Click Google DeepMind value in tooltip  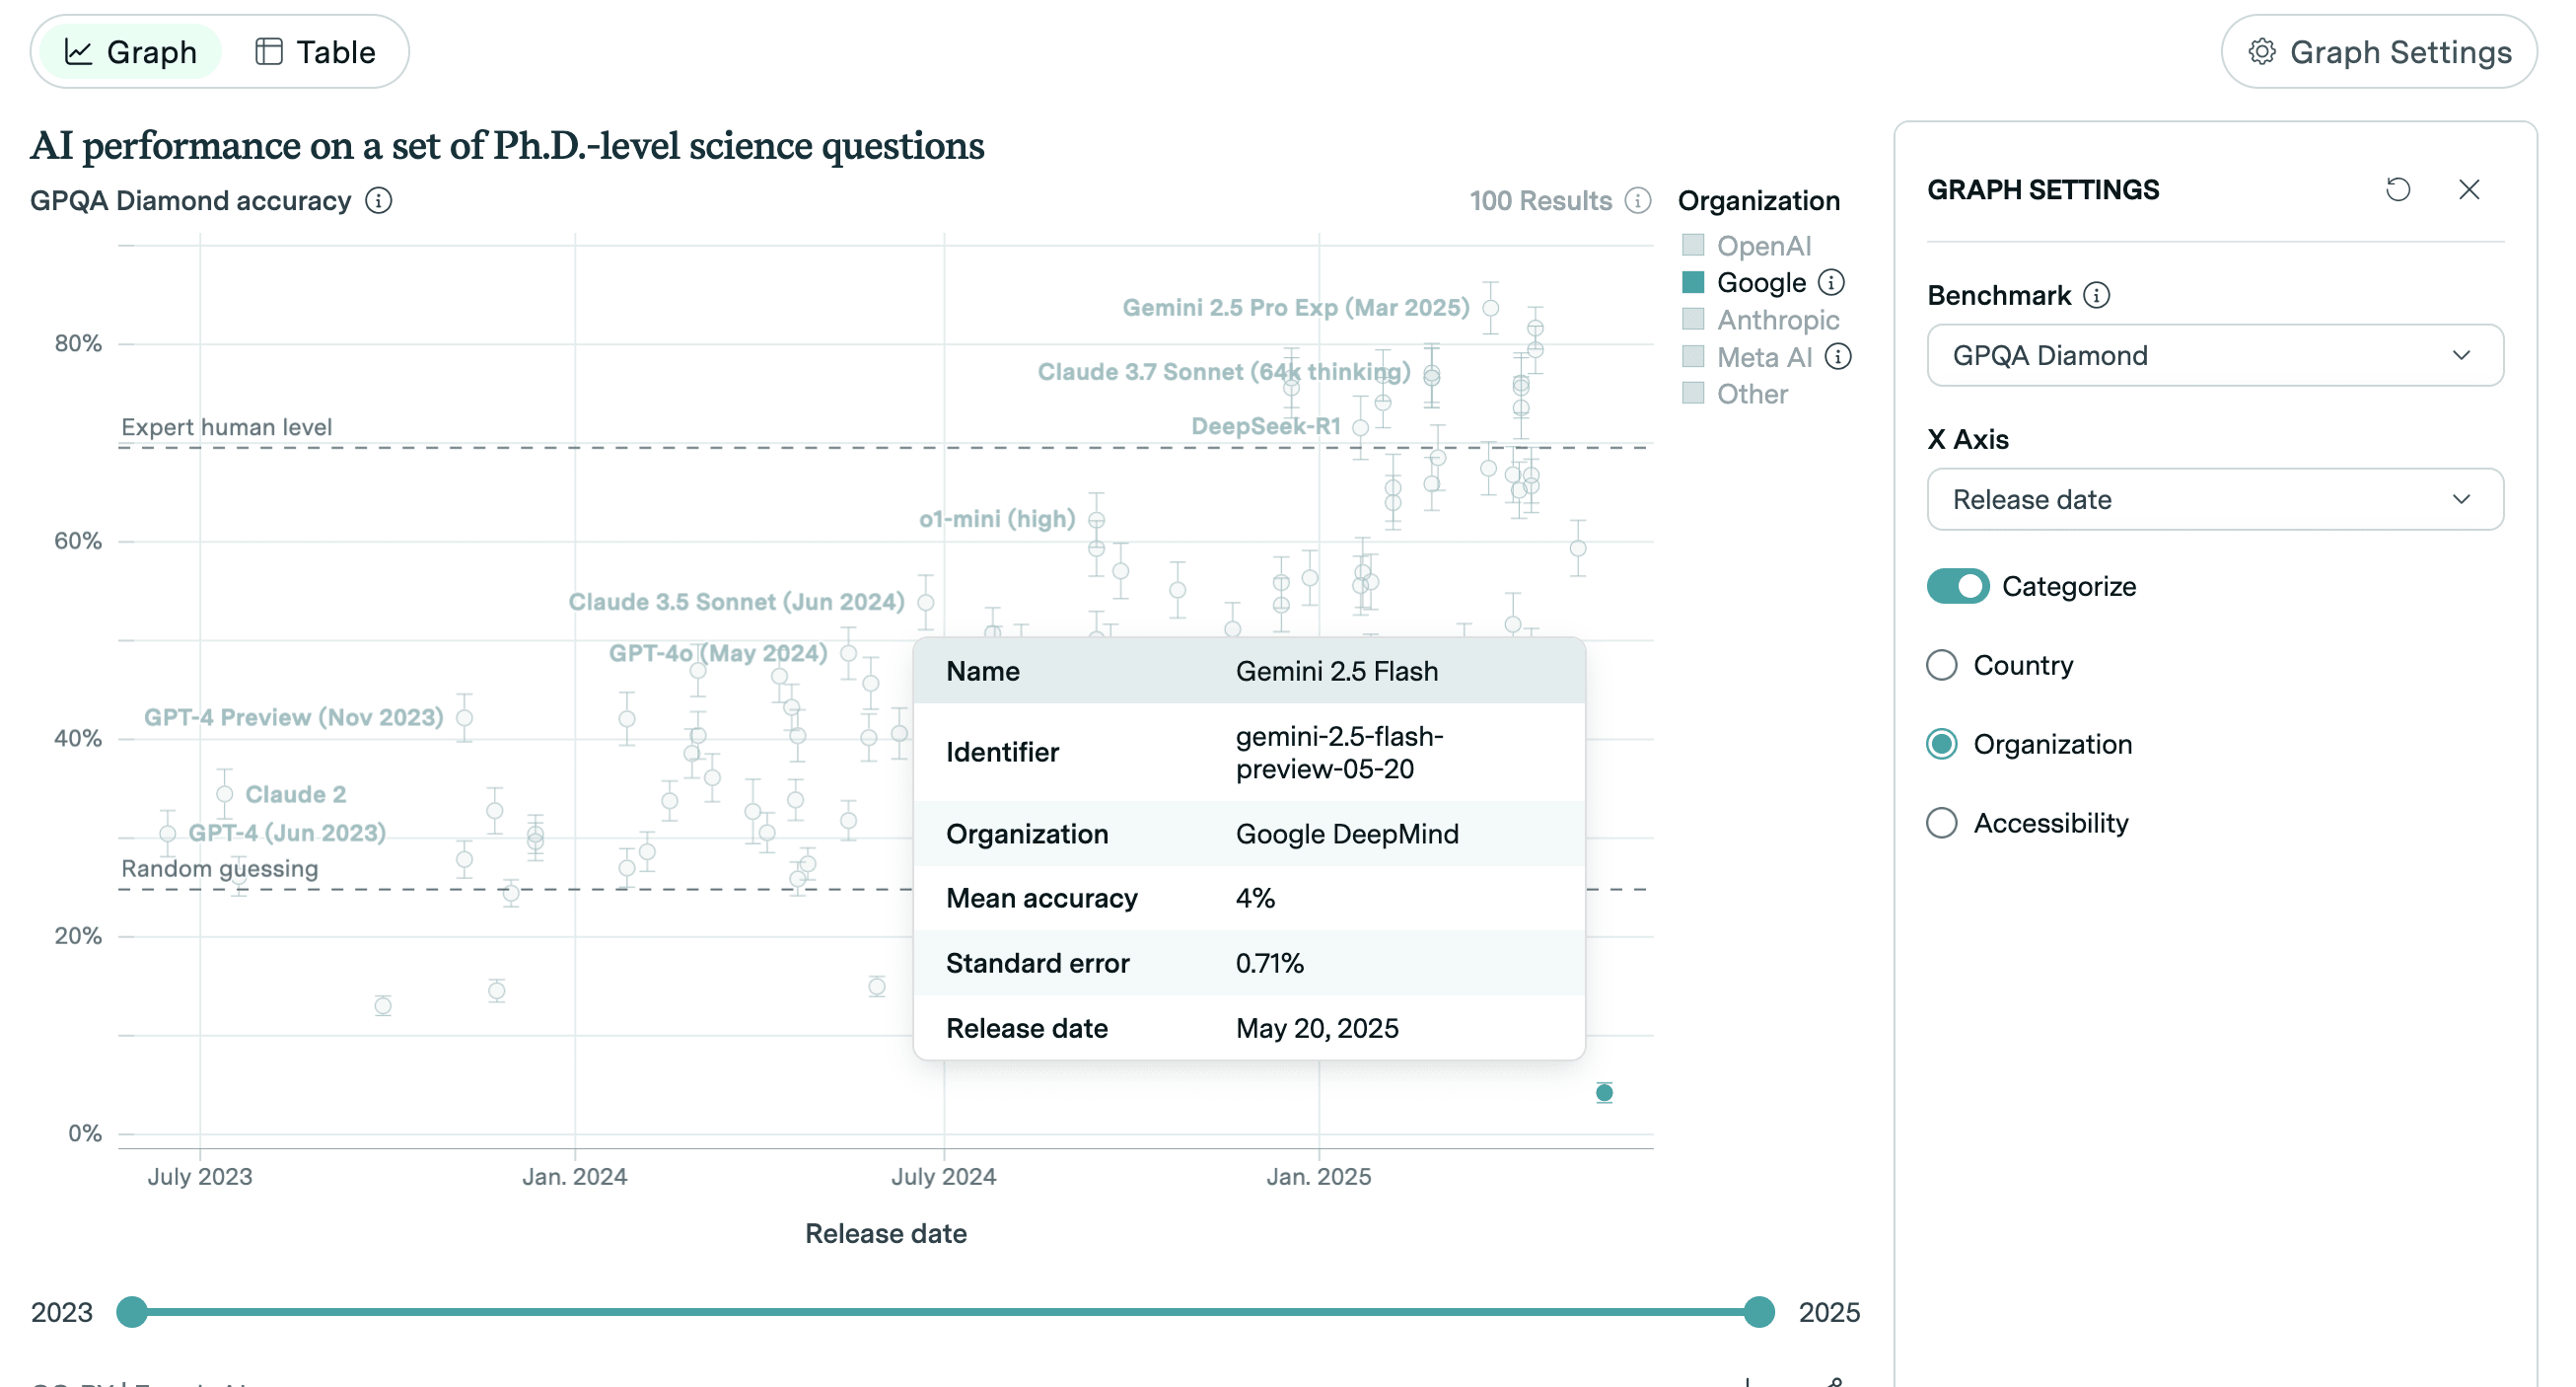tap(1347, 835)
